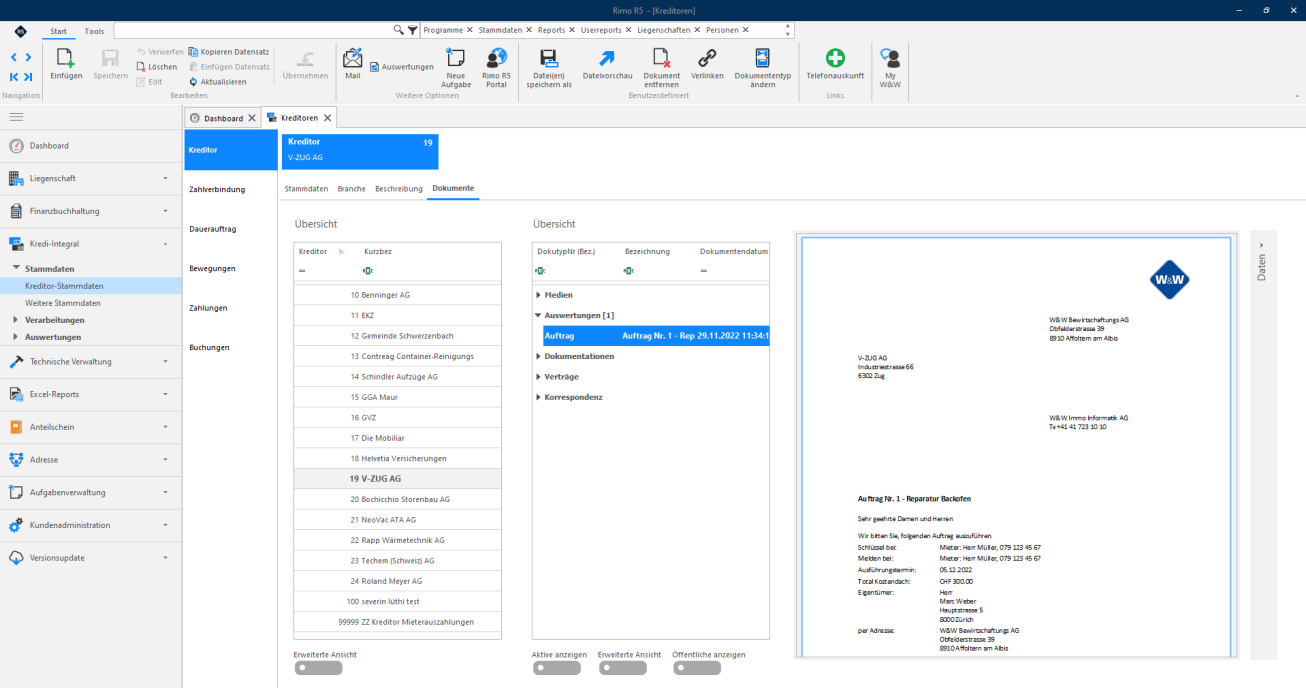Go to the next record arrow
Screen dimensions: 1306x688
pyautogui.click(x=28, y=58)
